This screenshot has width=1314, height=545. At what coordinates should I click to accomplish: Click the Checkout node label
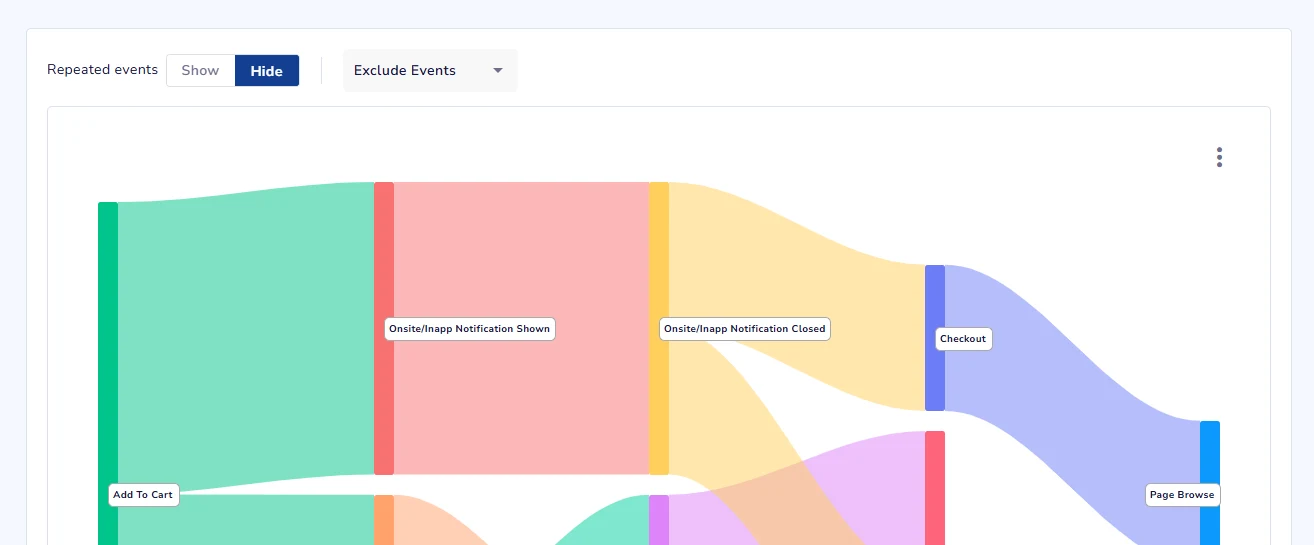click(963, 339)
